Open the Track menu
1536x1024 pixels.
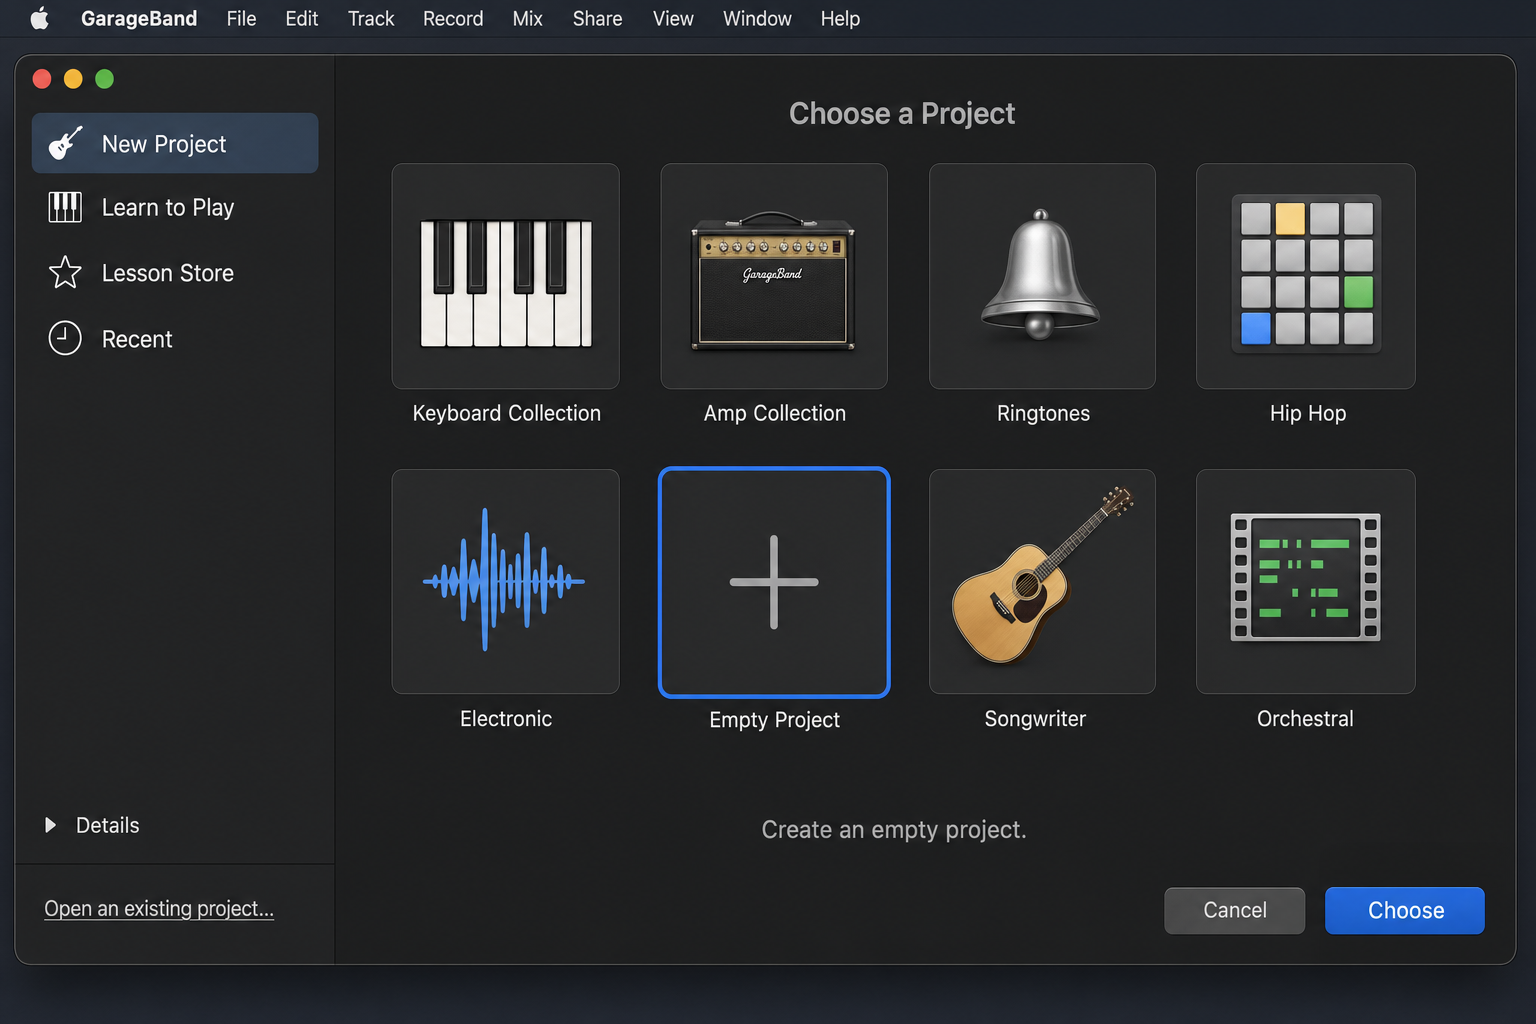pos(371,18)
